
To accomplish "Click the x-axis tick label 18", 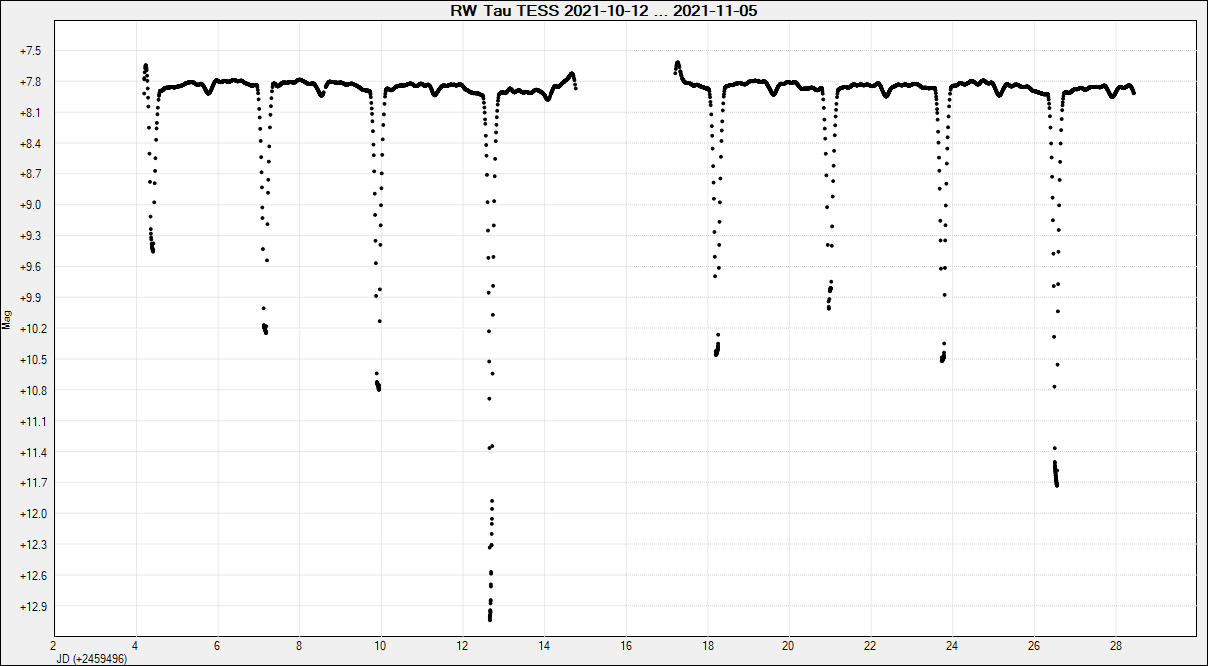I will tap(707, 647).
